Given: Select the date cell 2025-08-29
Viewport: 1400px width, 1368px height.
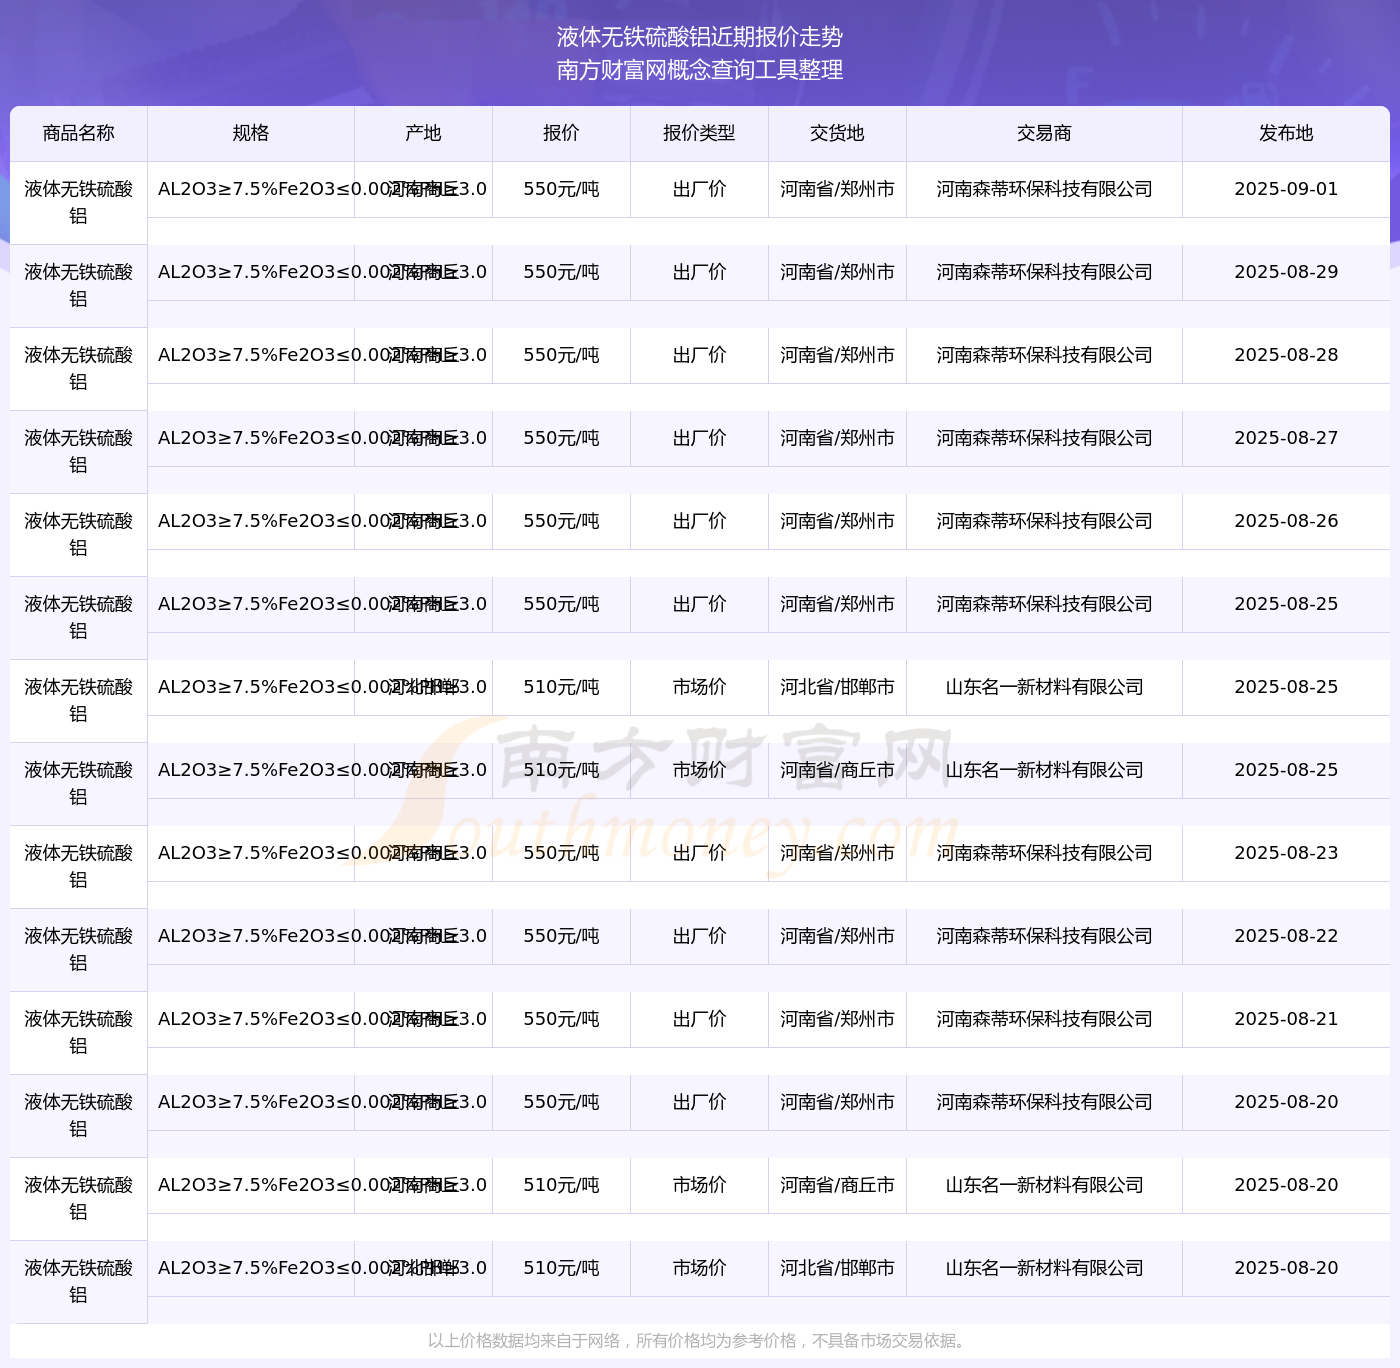Looking at the screenshot, I should (1286, 272).
